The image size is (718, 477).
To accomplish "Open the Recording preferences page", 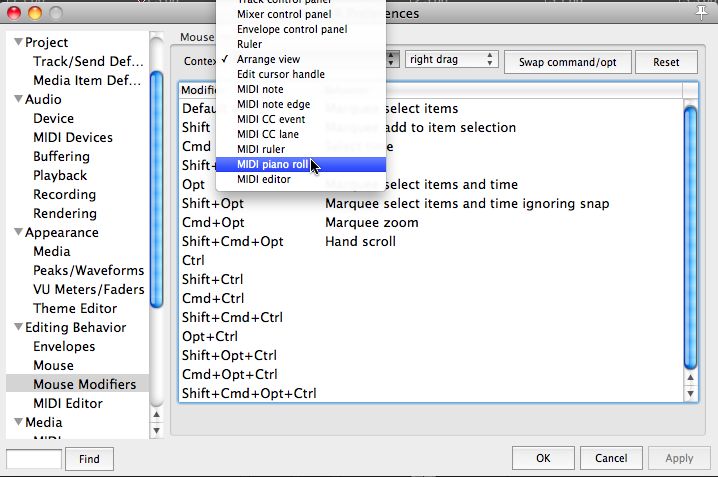I will (65, 195).
